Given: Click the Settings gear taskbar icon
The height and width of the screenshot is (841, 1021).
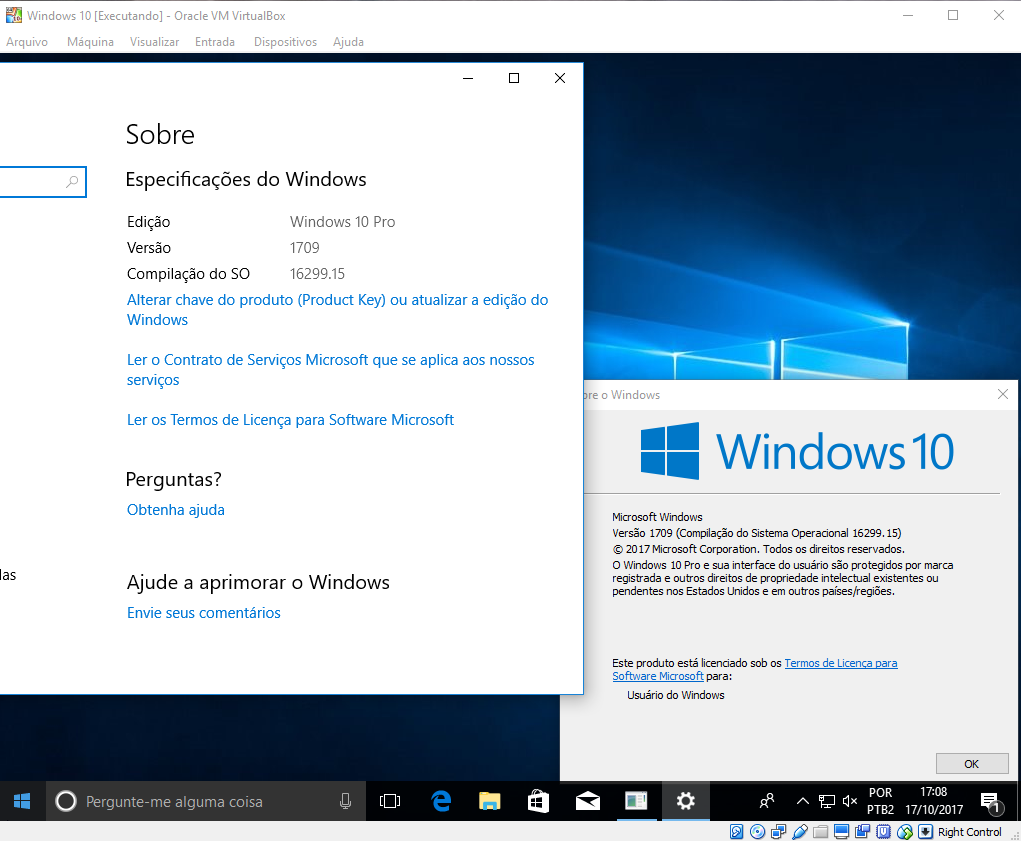Looking at the screenshot, I should 686,801.
